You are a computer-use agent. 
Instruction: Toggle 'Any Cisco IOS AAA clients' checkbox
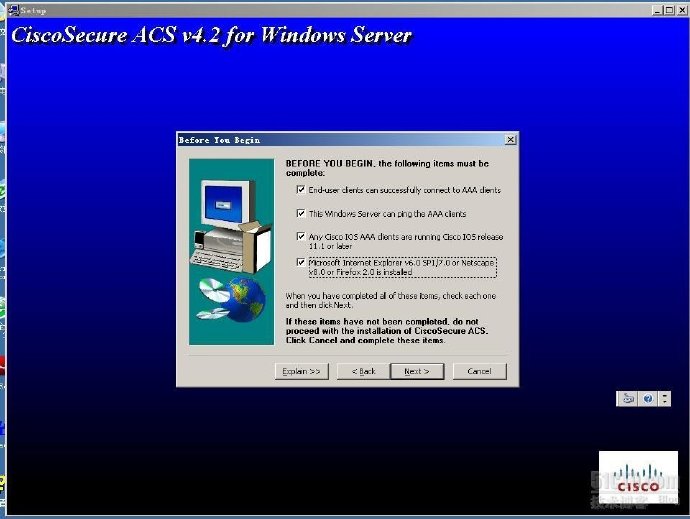301,236
